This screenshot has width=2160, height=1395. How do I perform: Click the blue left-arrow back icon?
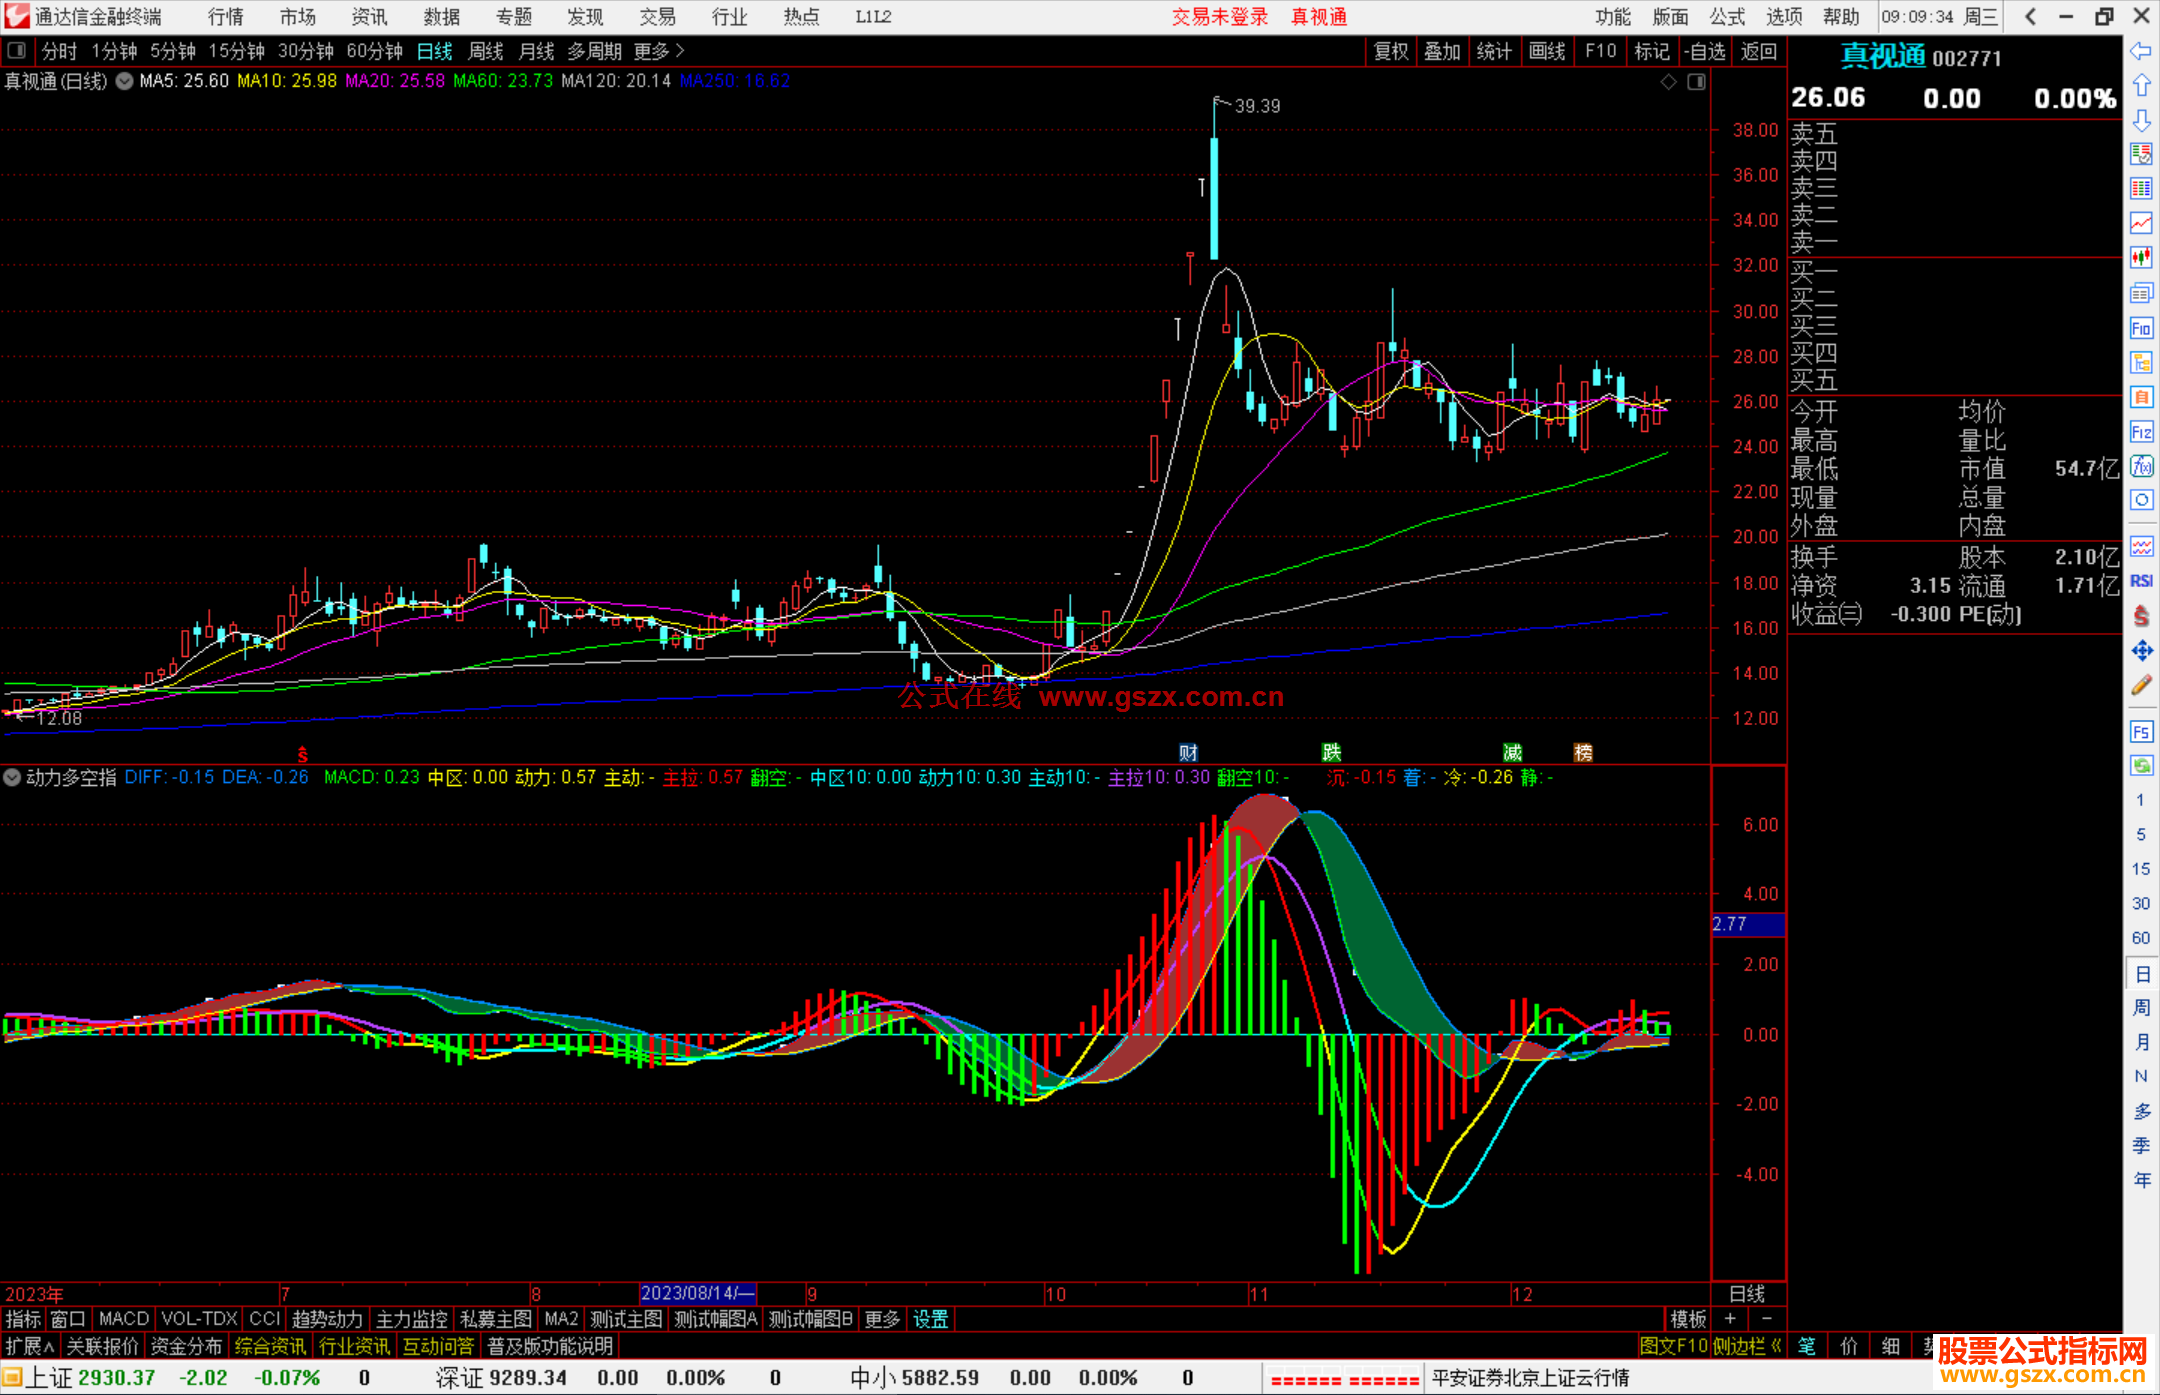[2141, 51]
